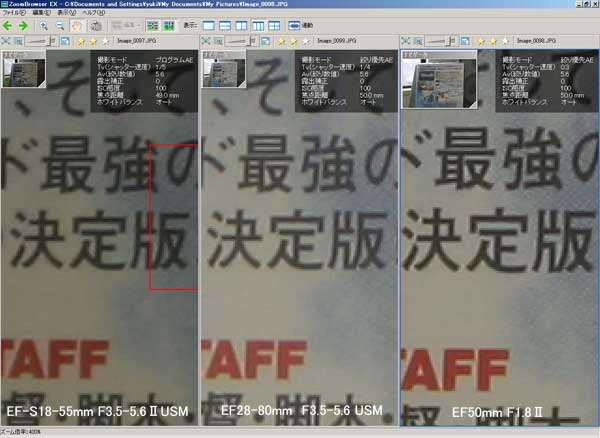Screen dimensions: 600x438
Task: Open the ファイル (File) menu
Action: (x=13, y=13)
